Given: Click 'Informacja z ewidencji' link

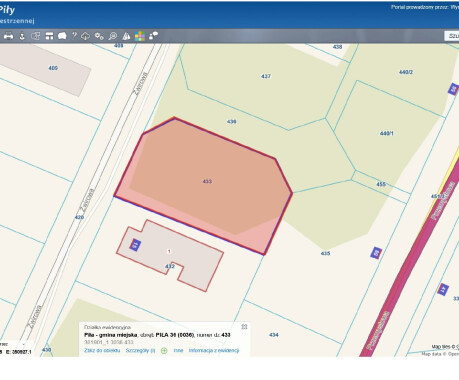Looking at the screenshot, I should click(x=214, y=350).
